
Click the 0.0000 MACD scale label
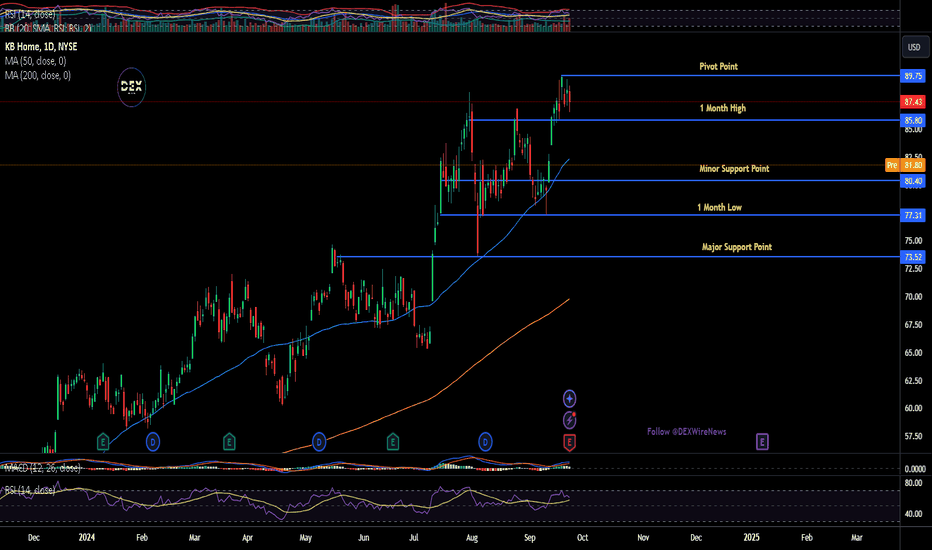914,469
